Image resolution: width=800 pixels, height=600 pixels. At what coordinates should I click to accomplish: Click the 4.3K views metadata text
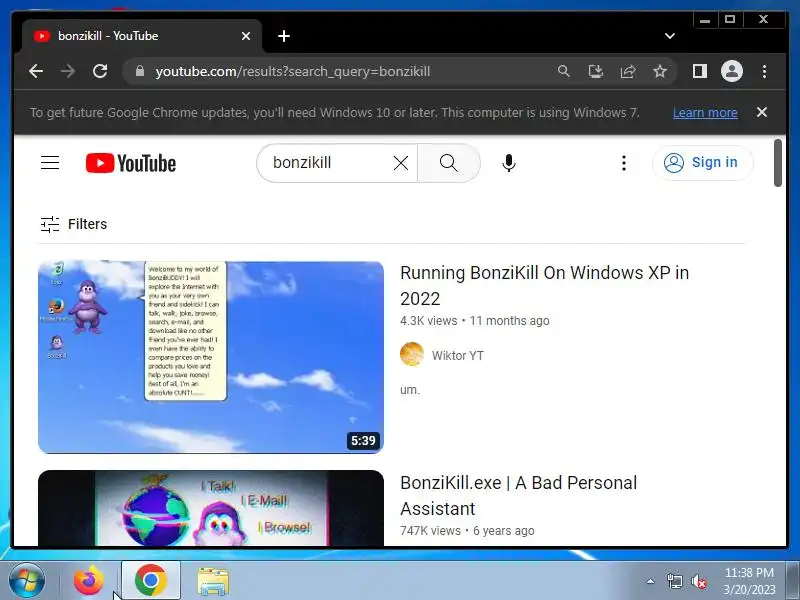(429, 321)
